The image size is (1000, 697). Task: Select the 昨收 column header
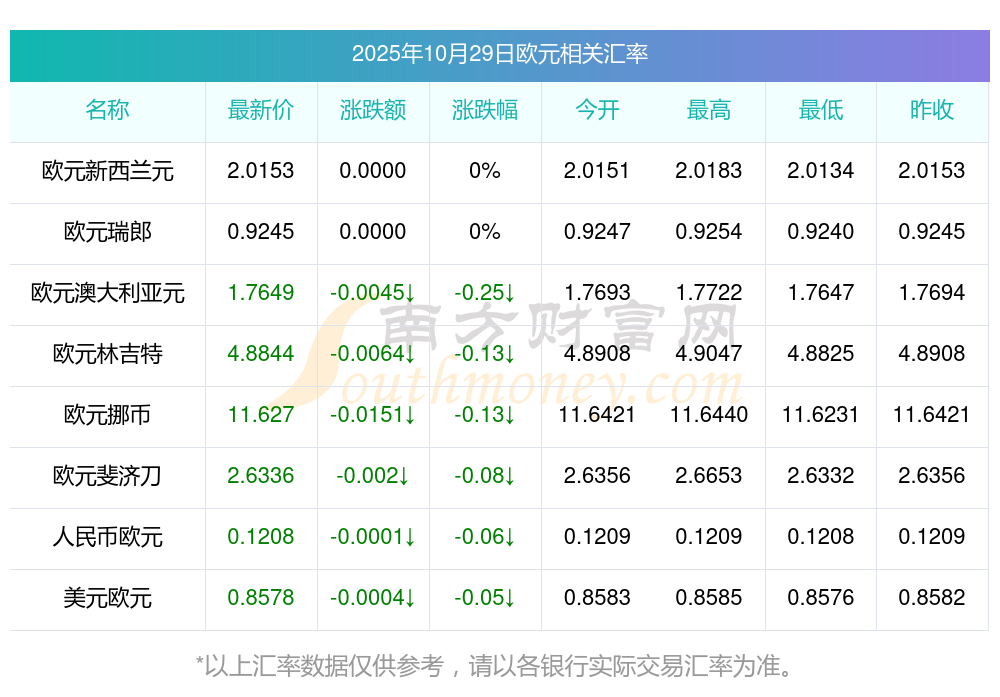coord(931,110)
